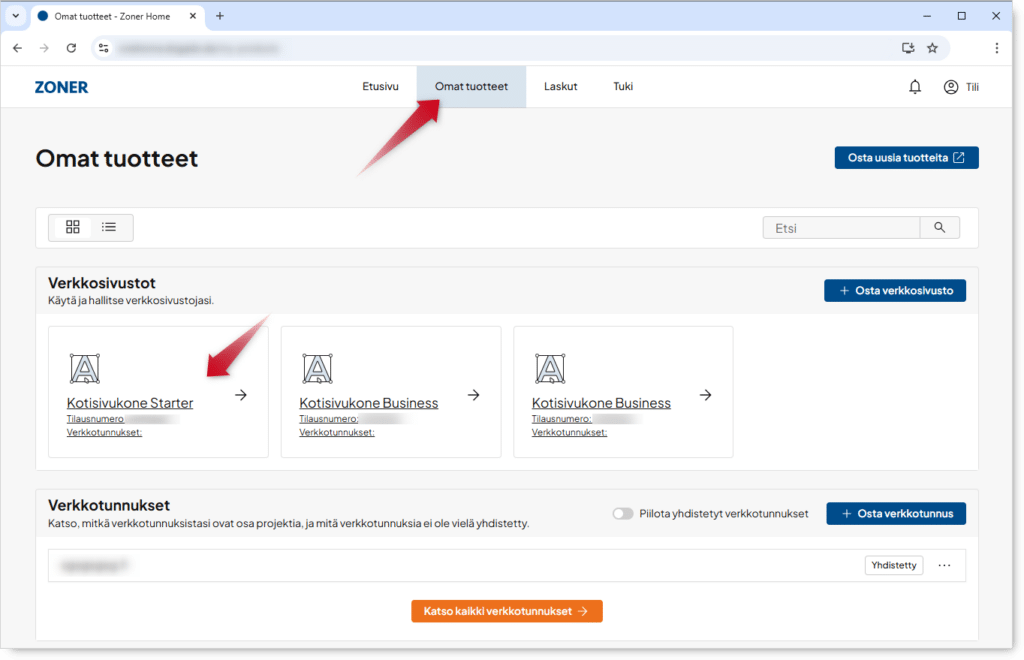1024x660 pixels.
Task: Reload the page in browser
Action: (71, 47)
